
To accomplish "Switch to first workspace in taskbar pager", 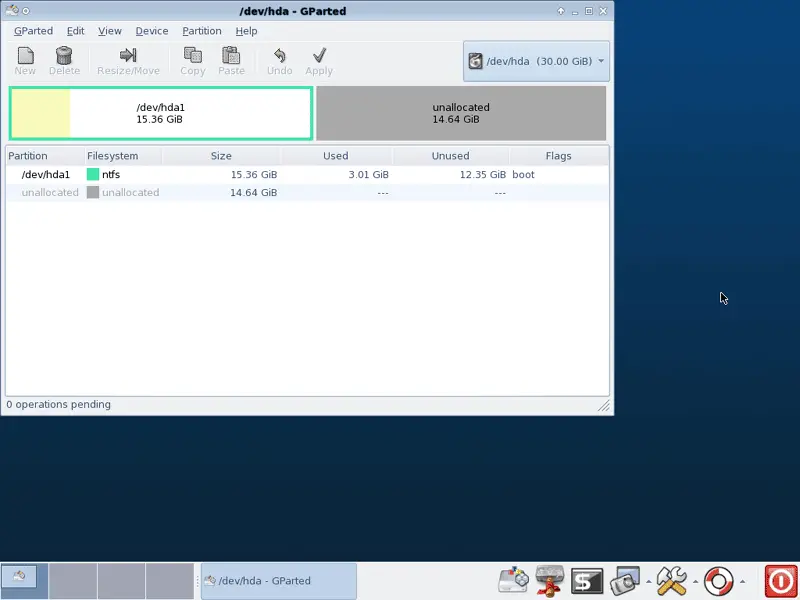I will [24, 581].
